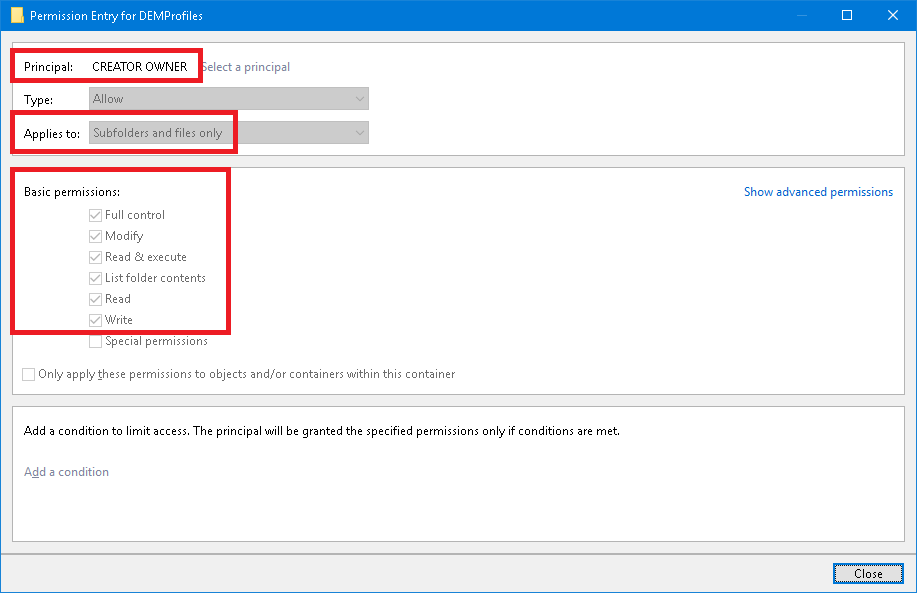Expand the Applies to dropdown
Viewport: 917px width, 593px height.
click(x=228, y=133)
